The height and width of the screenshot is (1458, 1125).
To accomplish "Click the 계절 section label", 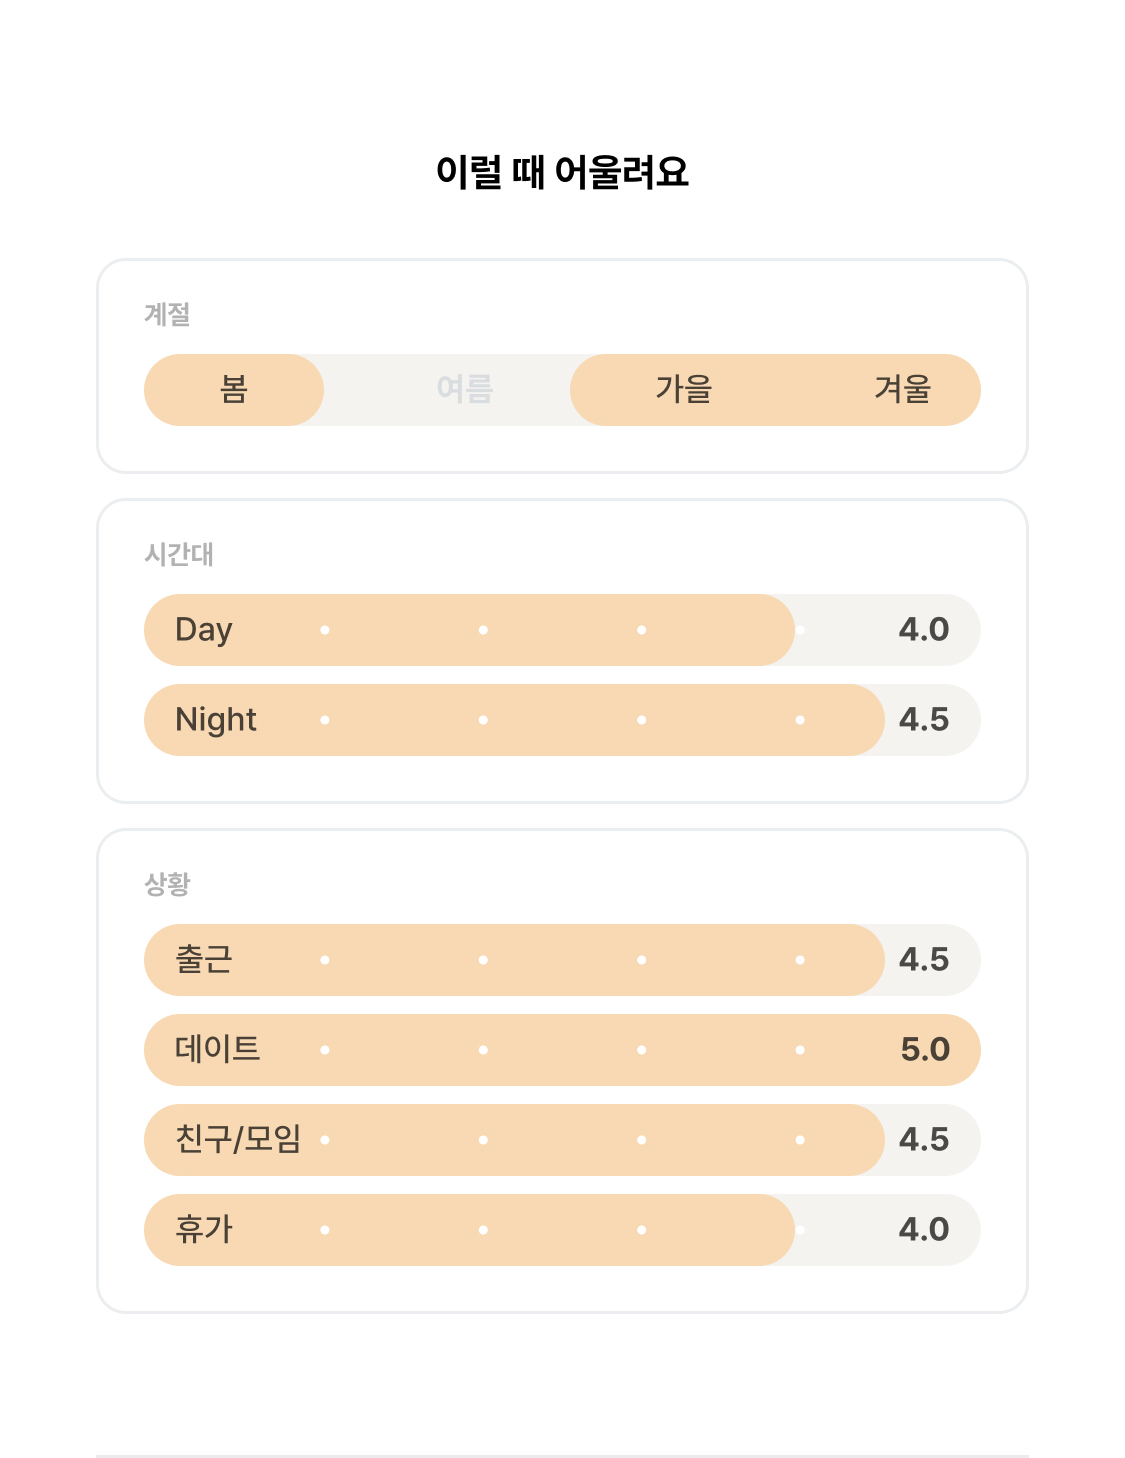I will click(167, 315).
